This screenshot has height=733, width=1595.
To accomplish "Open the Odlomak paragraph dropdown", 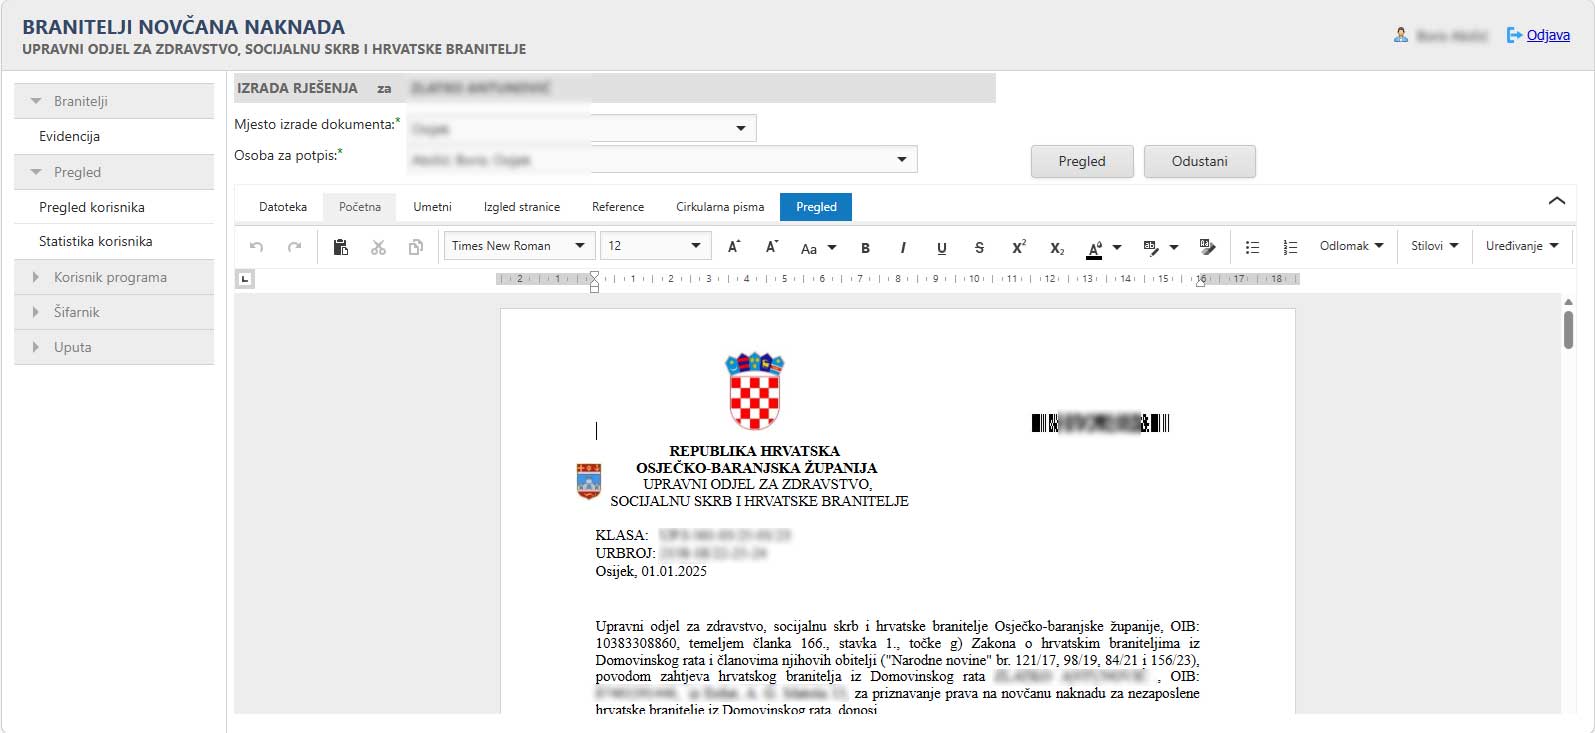I will click(1351, 246).
